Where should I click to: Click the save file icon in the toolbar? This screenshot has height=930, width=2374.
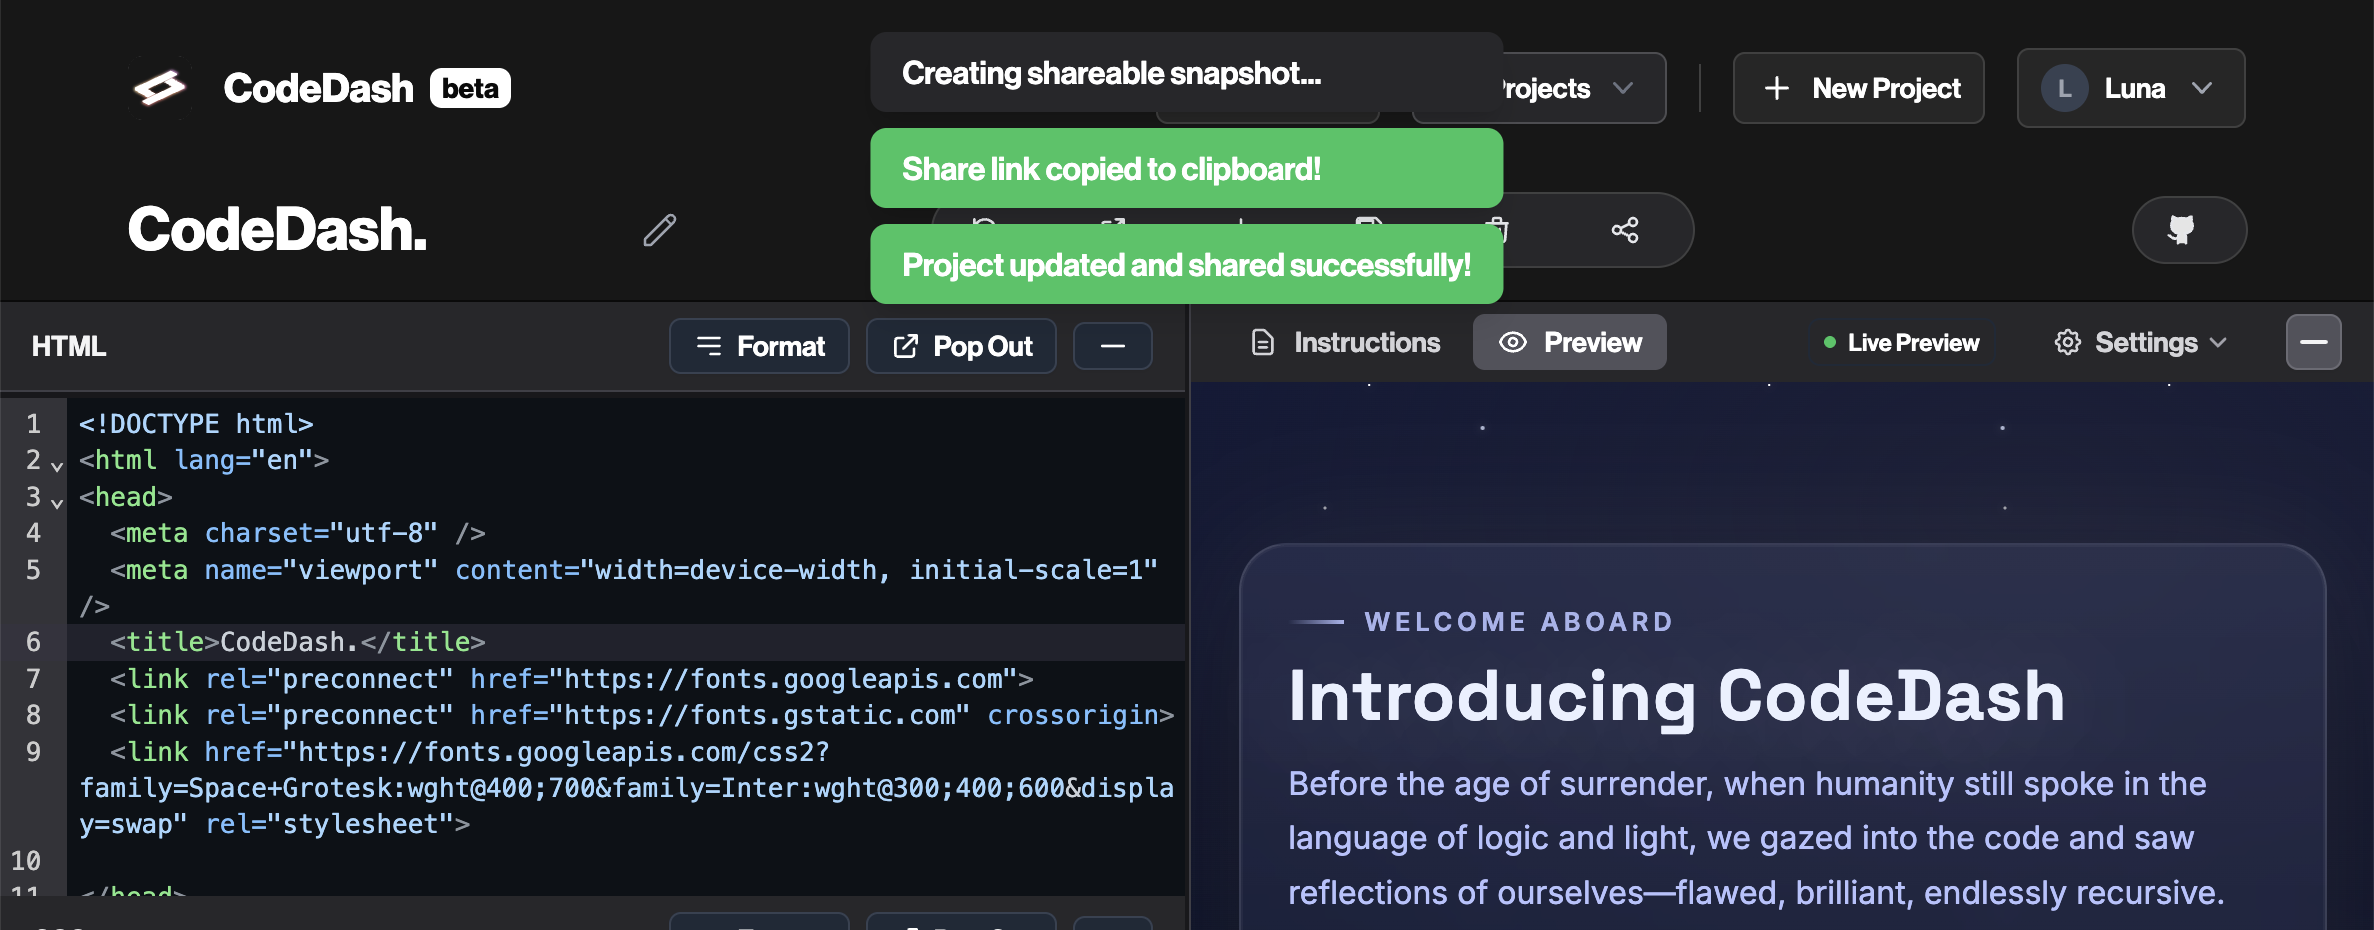(1370, 230)
